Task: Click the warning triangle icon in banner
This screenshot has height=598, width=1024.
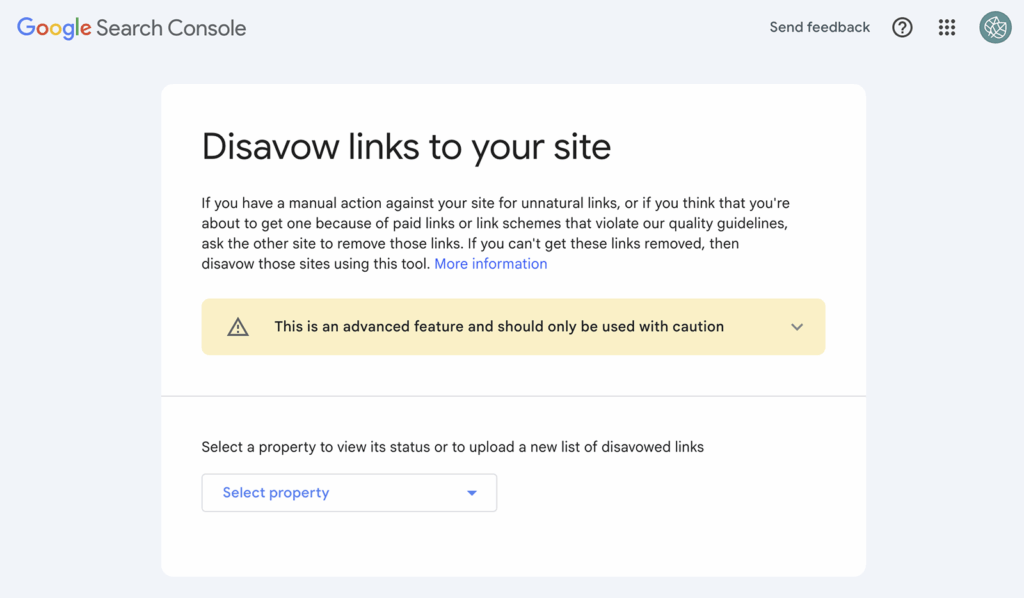Action: pyautogui.click(x=238, y=327)
